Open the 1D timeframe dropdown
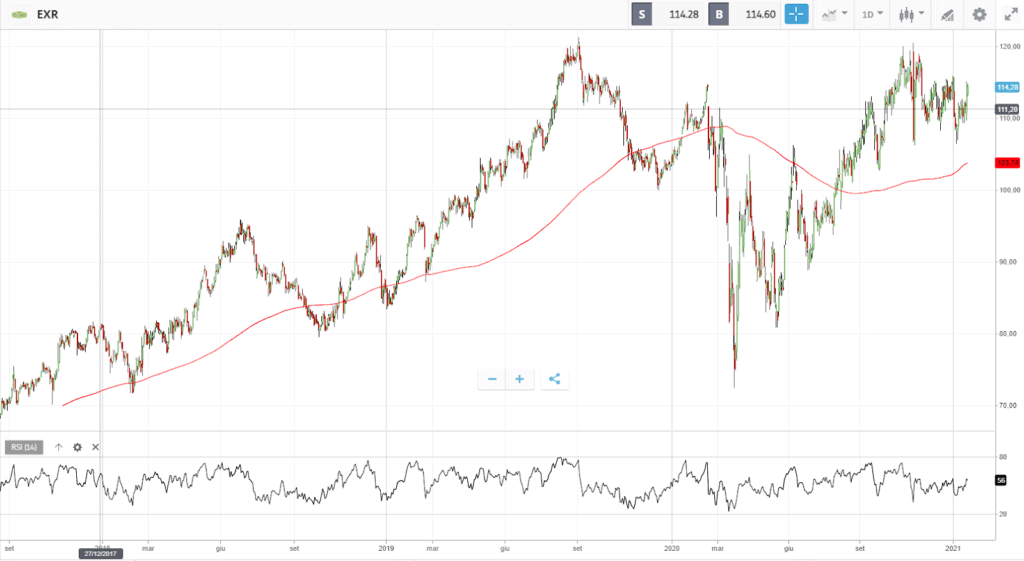This screenshot has height=561, width=1024. click(x=872, y=14)
